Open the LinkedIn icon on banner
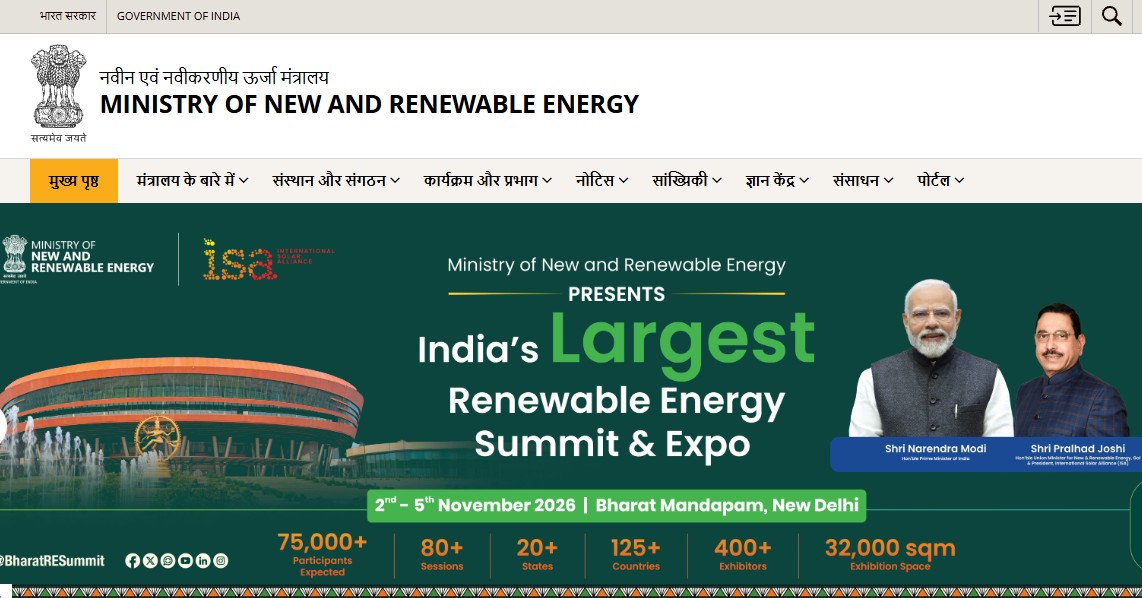The image size is (1142, 598). coord(203,560)
